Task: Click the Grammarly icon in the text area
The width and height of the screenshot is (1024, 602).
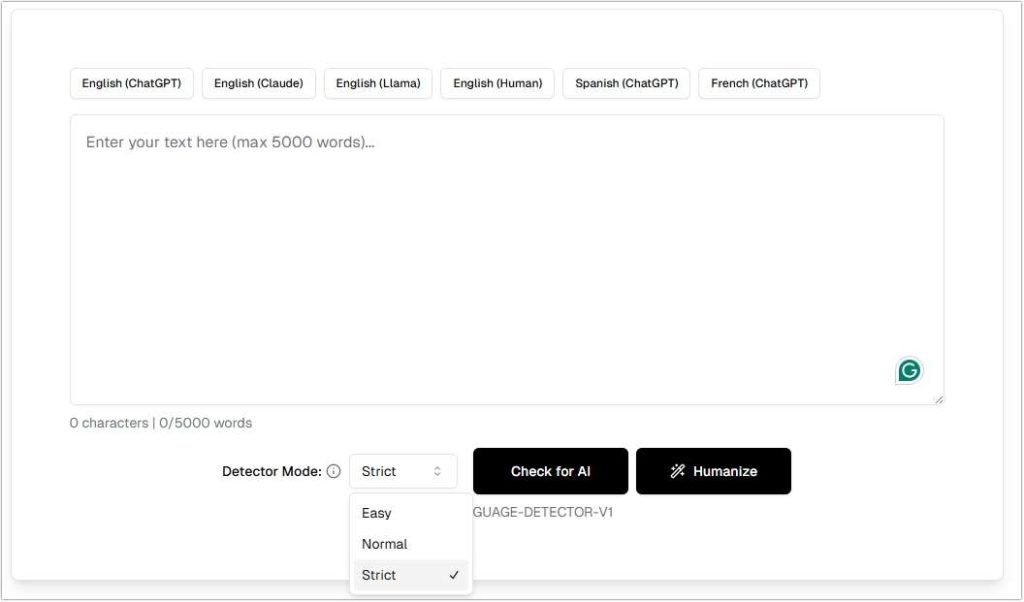Action: pyautogui.click(x=908, y=371)
